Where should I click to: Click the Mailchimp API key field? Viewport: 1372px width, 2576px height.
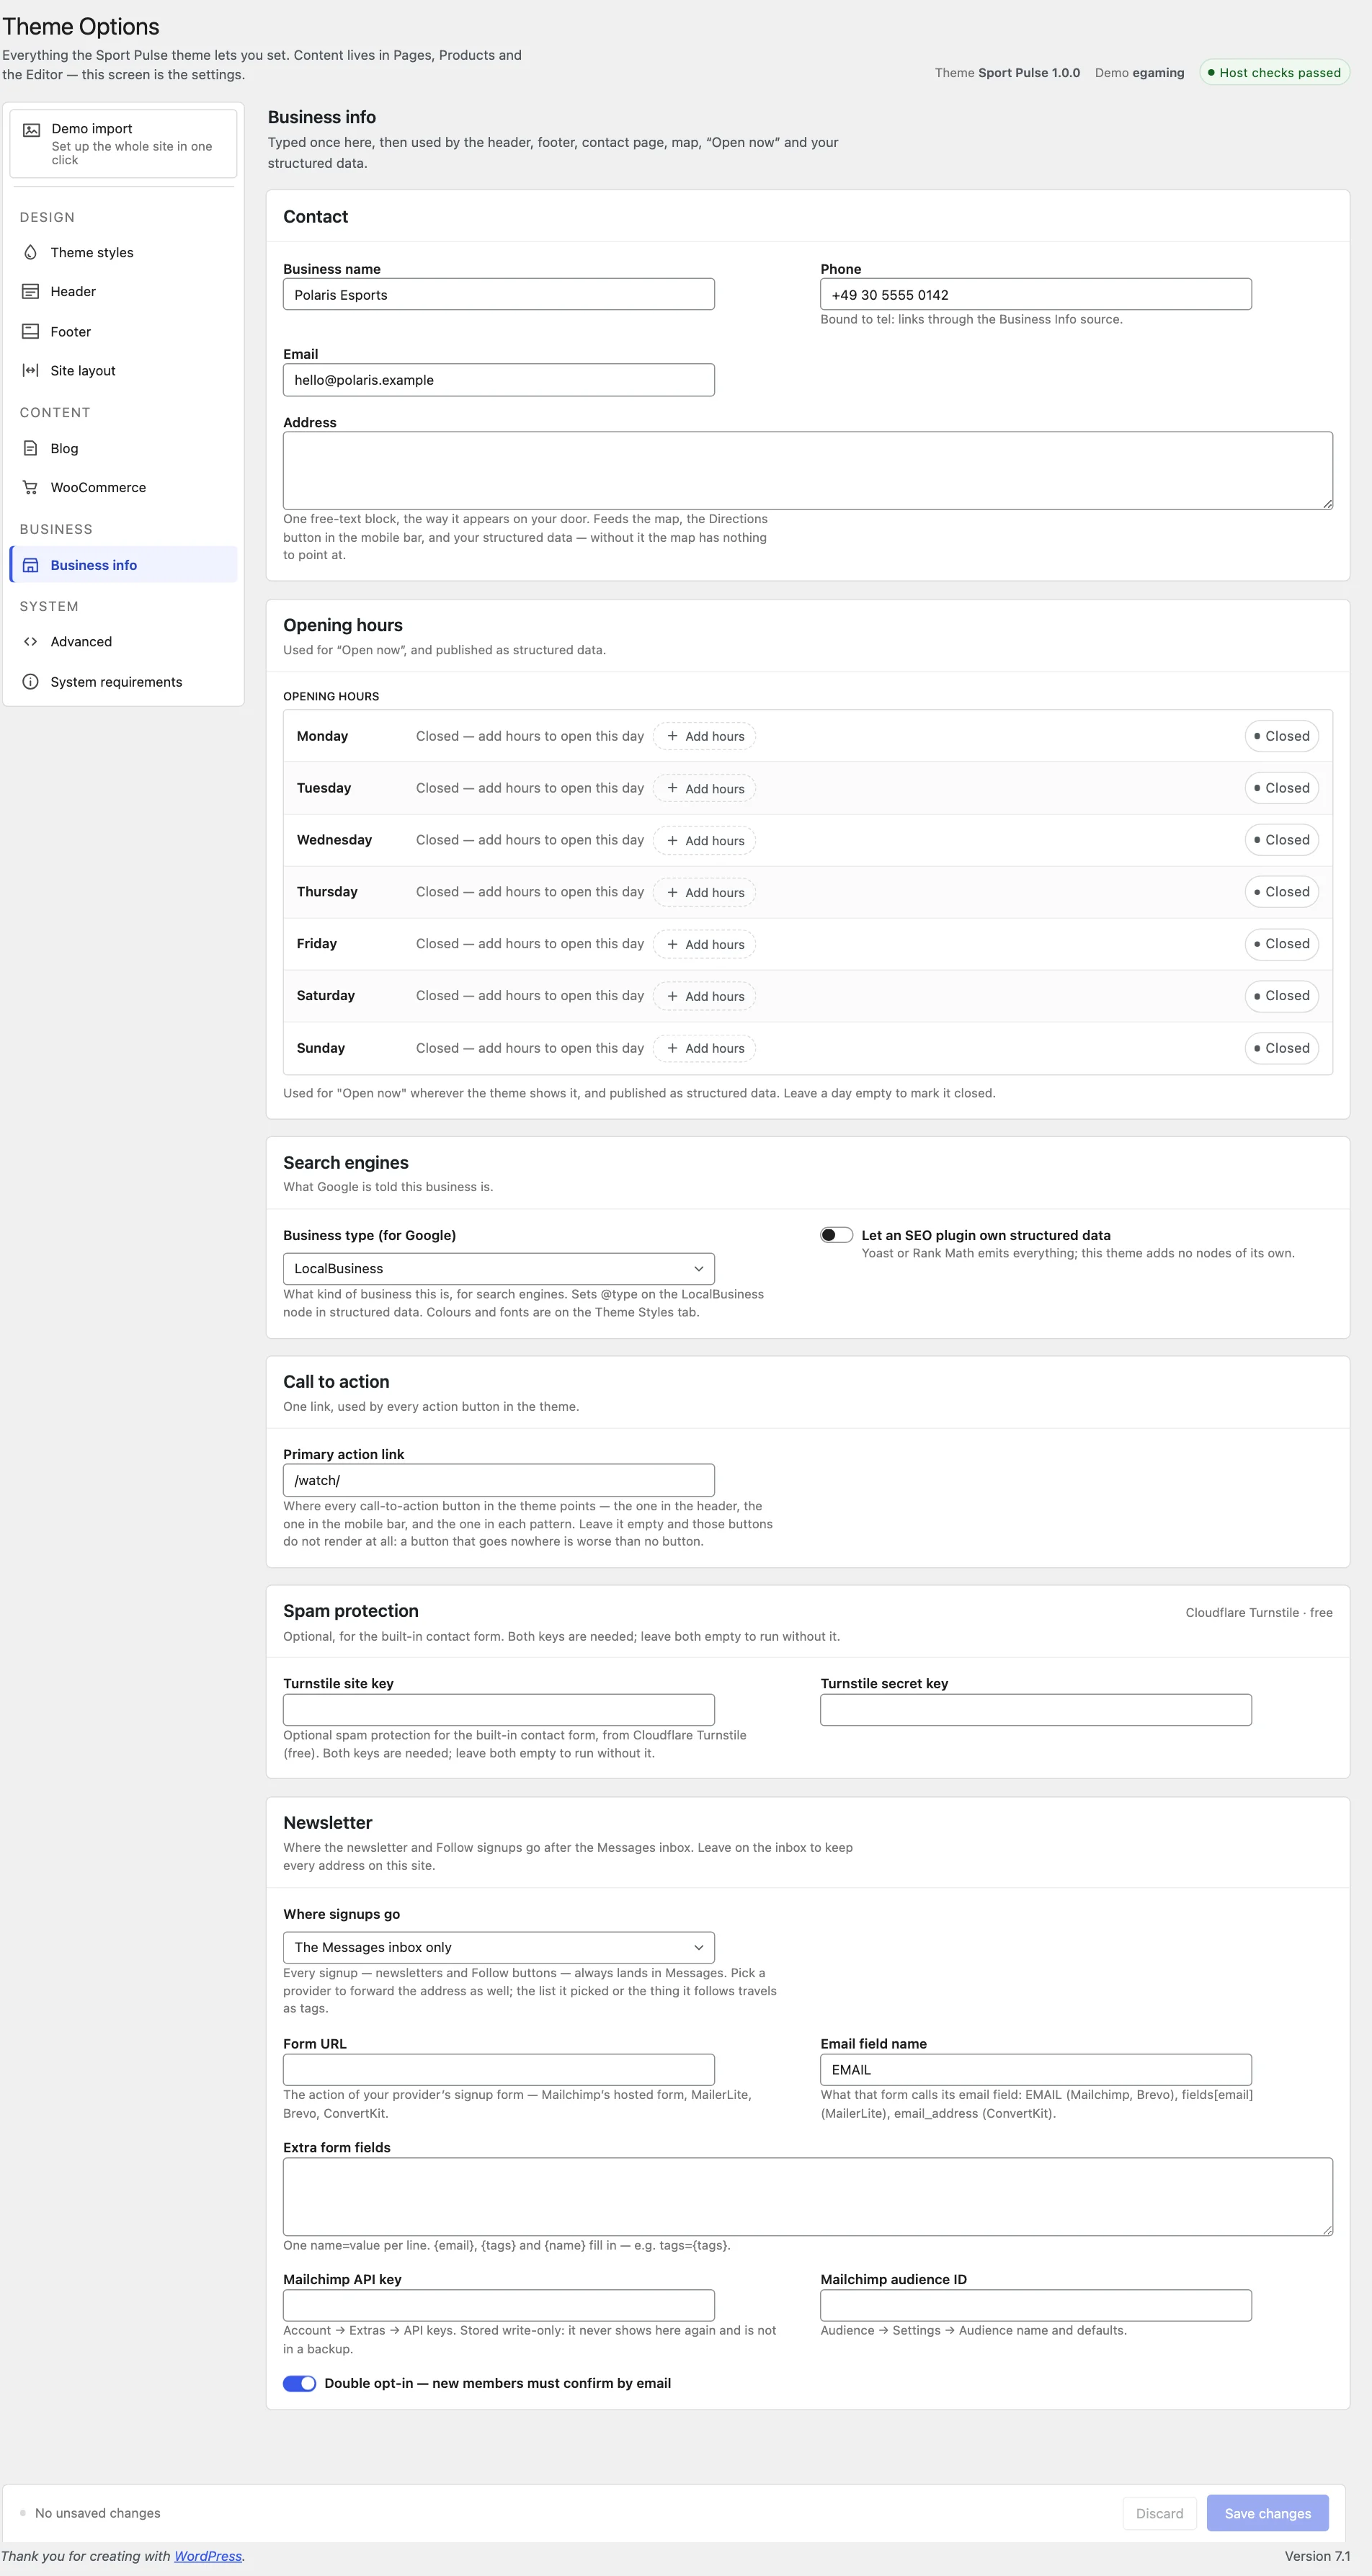tap(498, 2305)
